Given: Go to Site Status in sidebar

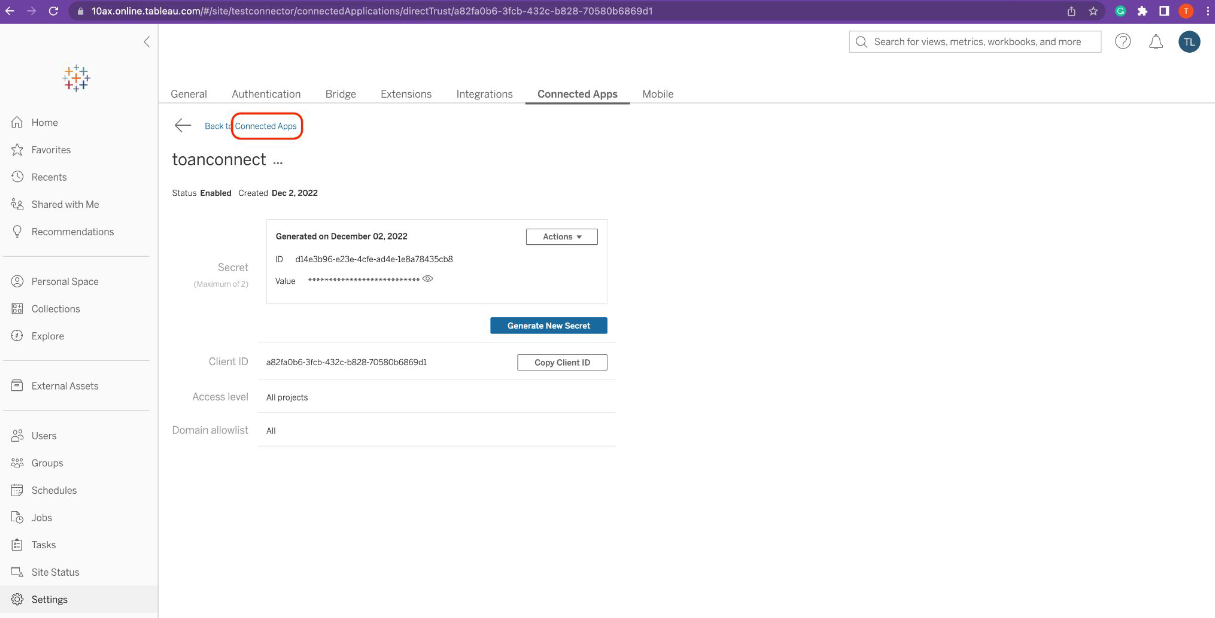Looking at the screenshot, I should tap(54, 572).
